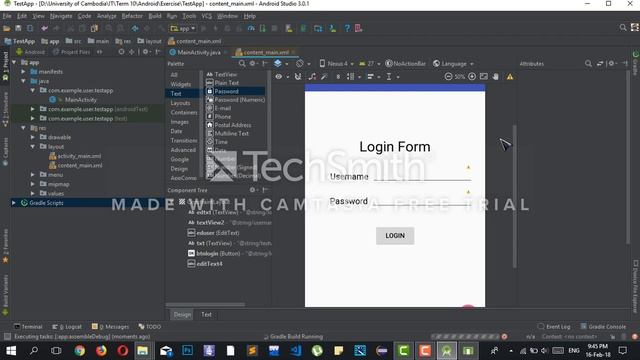Open Firefox from the Windows taskbar
640x360 pixels.
101,351
